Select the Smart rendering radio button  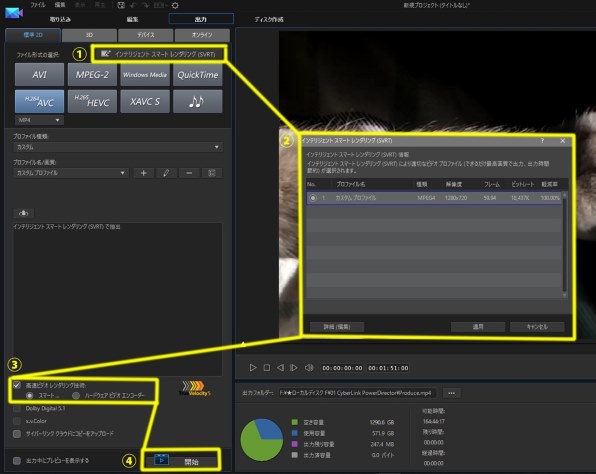point(29,396)
